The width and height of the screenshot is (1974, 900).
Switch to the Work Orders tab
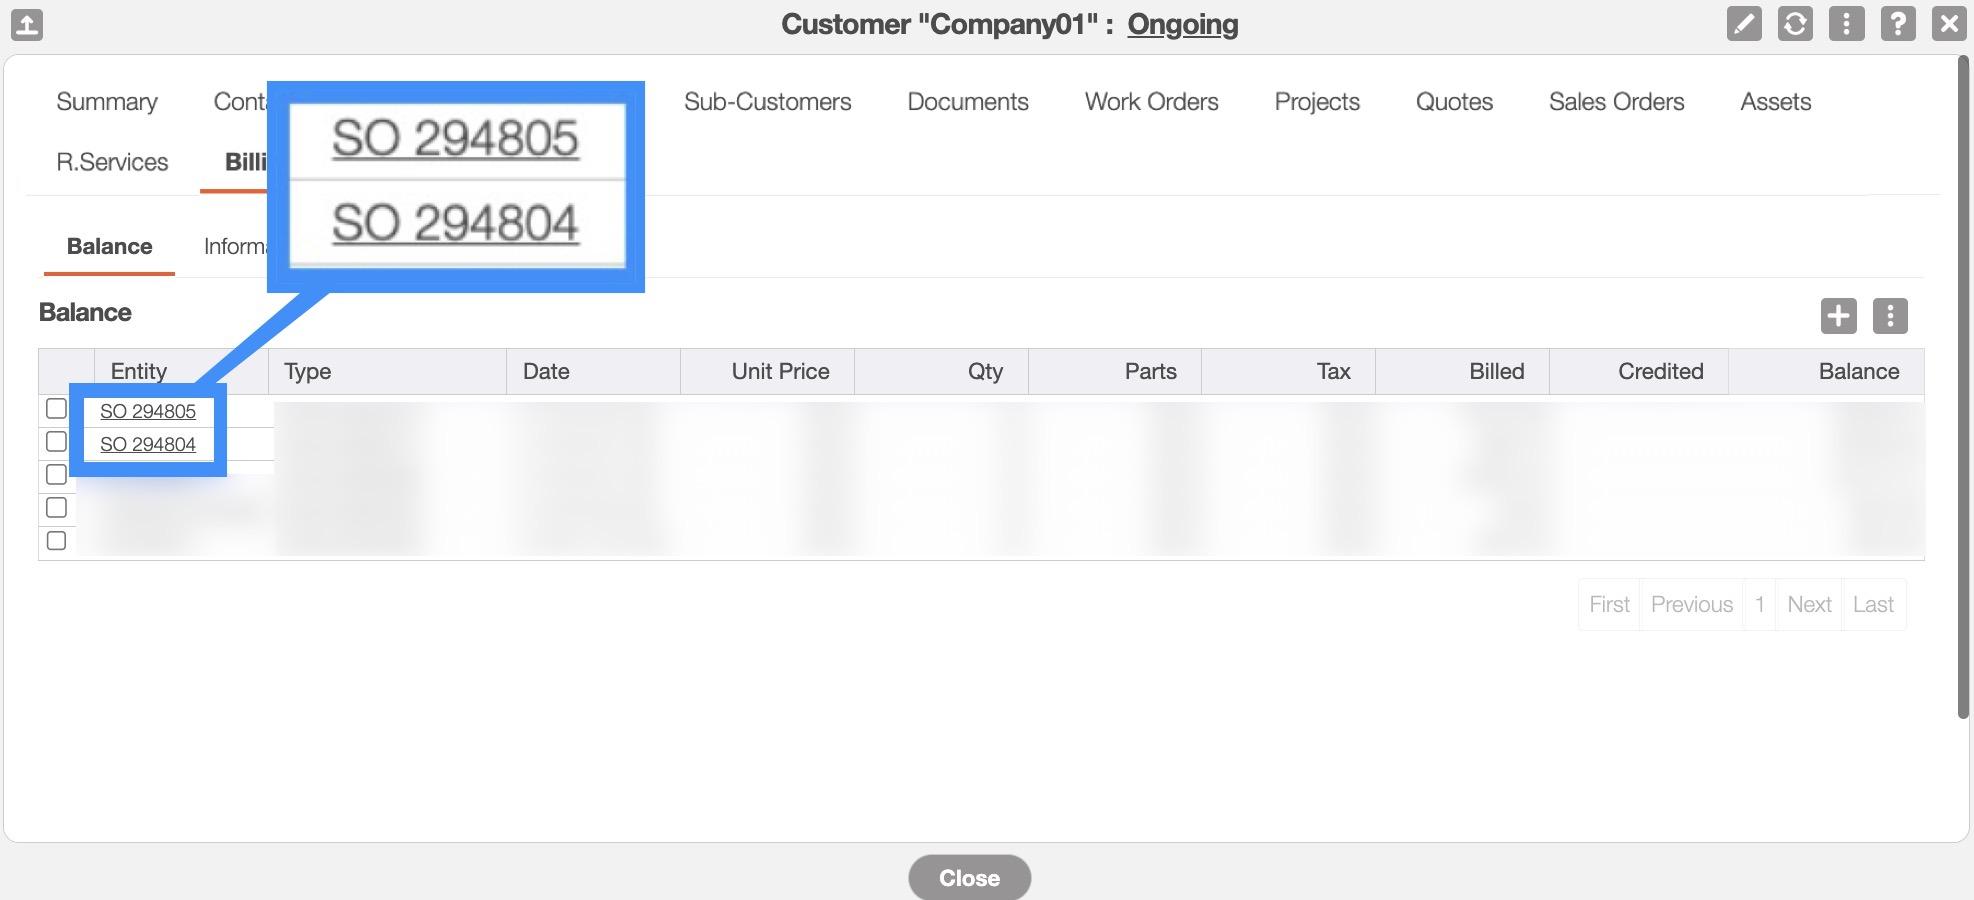1151,102
